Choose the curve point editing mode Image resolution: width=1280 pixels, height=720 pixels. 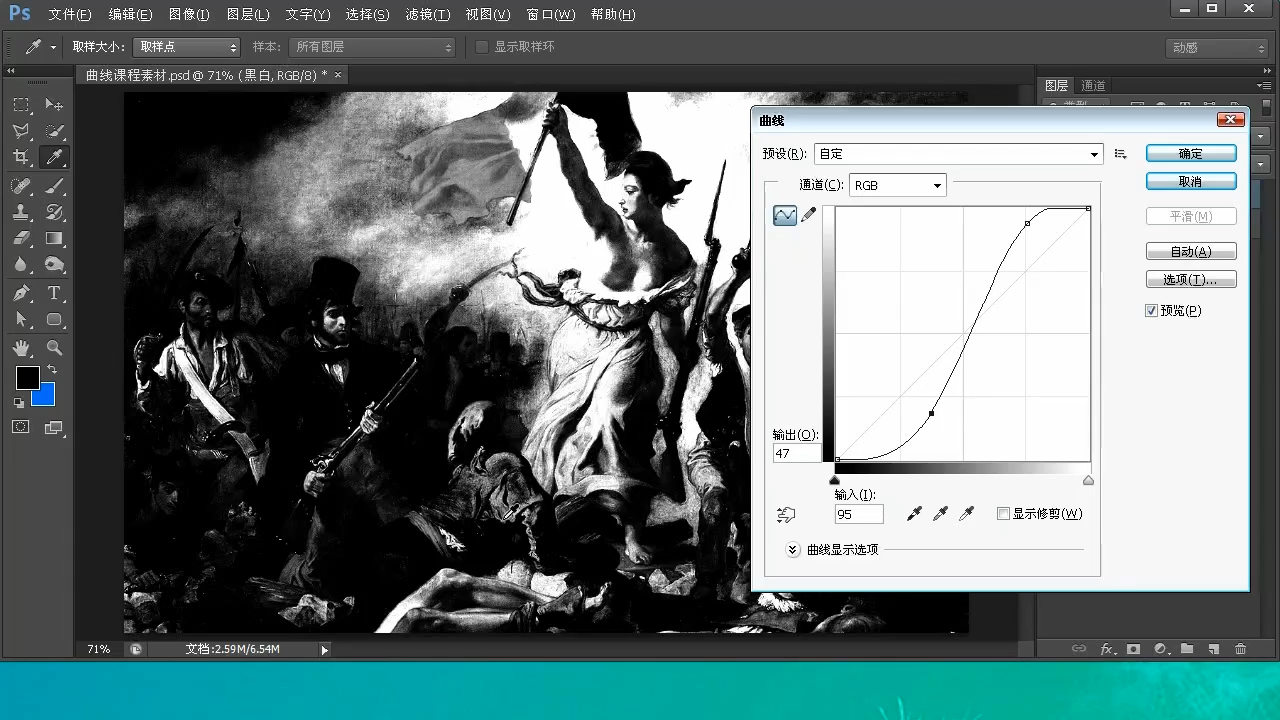785,215
